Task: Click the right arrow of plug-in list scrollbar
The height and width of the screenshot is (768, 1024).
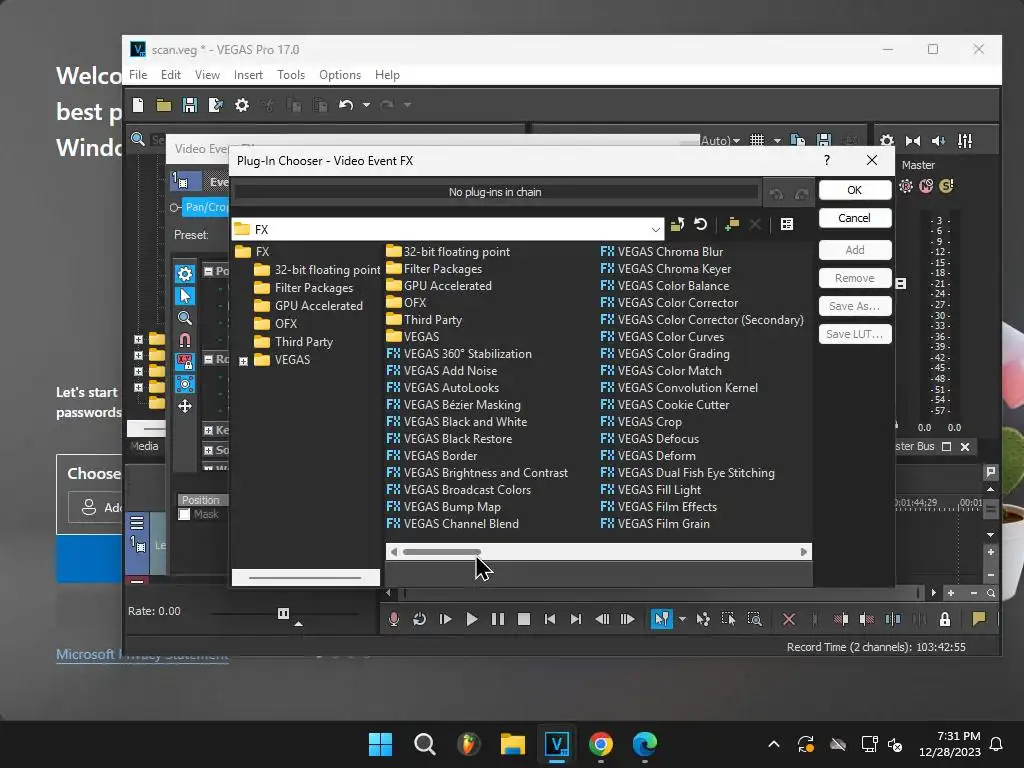Action: (x=803, y=552)
